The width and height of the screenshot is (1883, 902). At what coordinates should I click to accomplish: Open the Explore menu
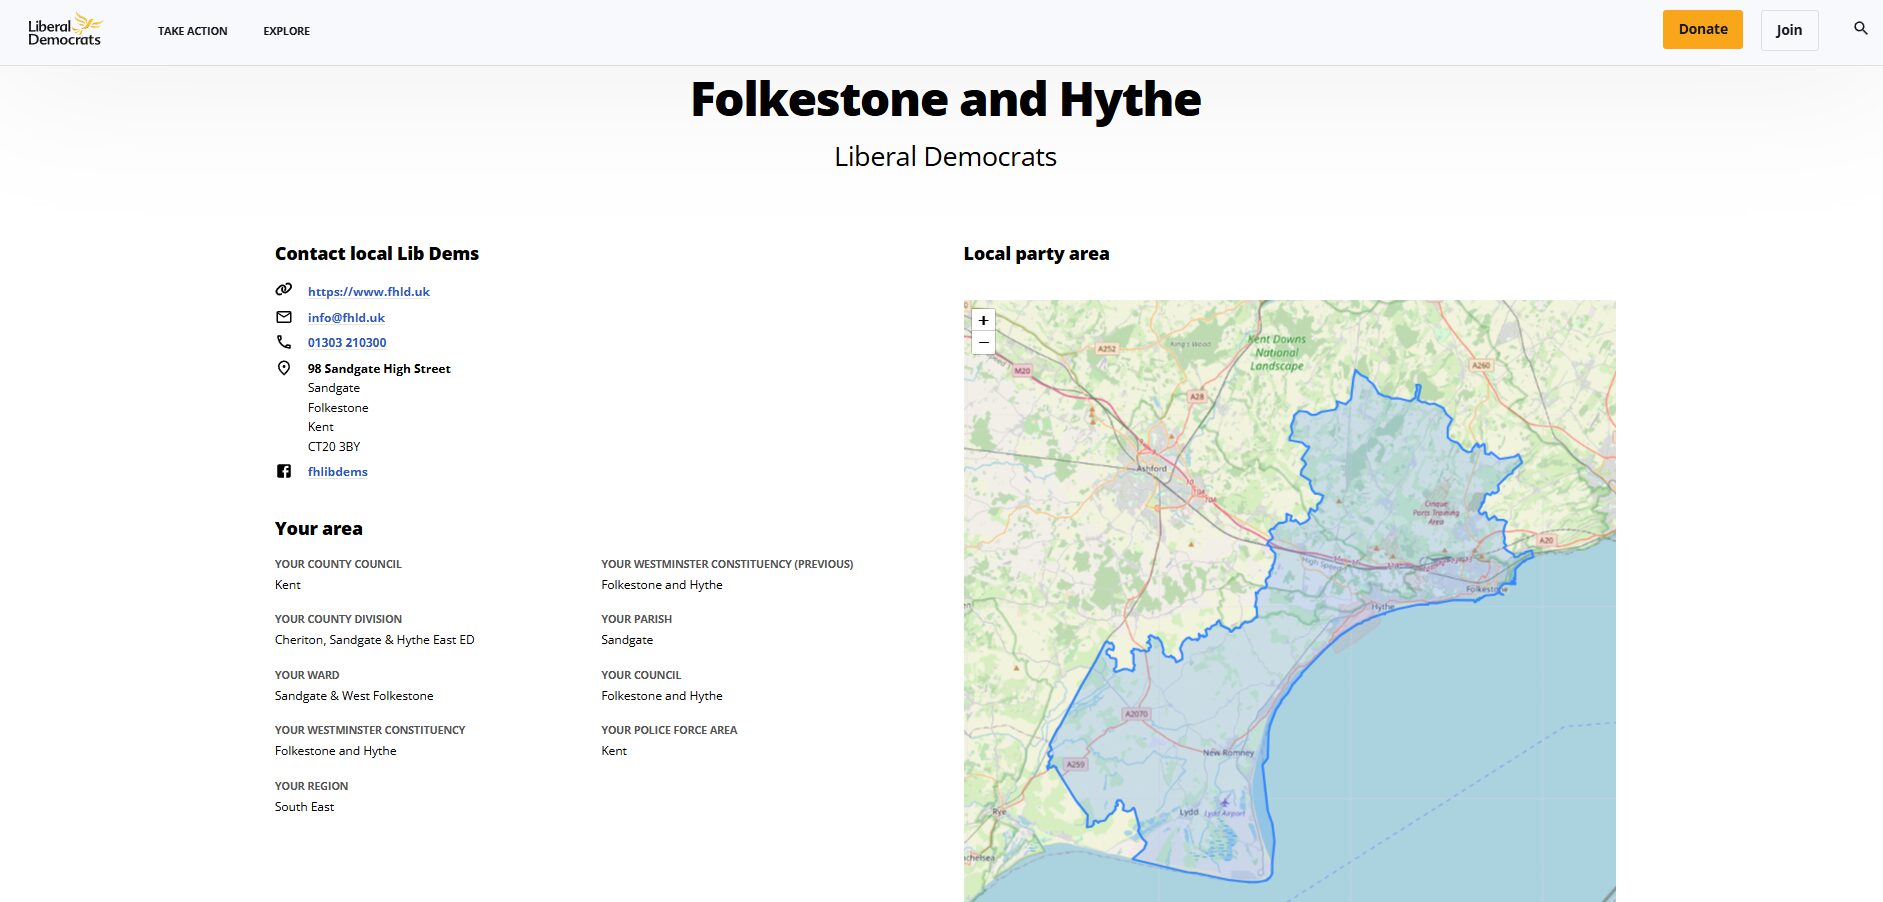coord(286,31)
